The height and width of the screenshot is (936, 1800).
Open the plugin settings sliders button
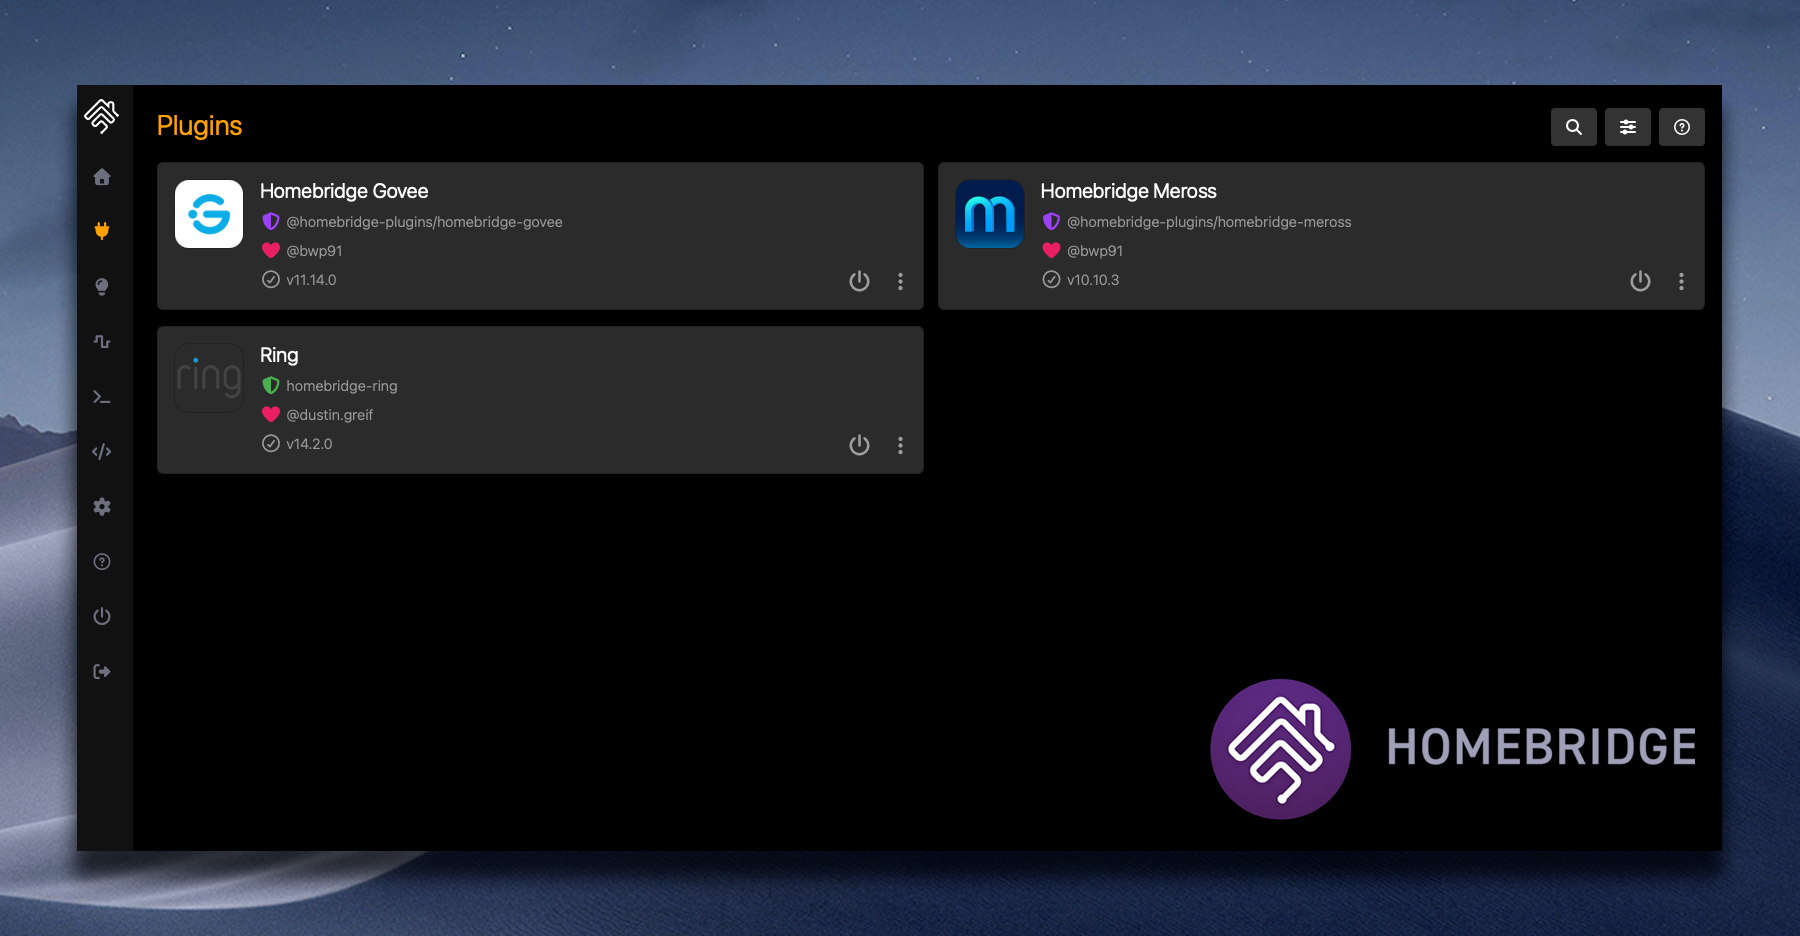[1628, 127]
